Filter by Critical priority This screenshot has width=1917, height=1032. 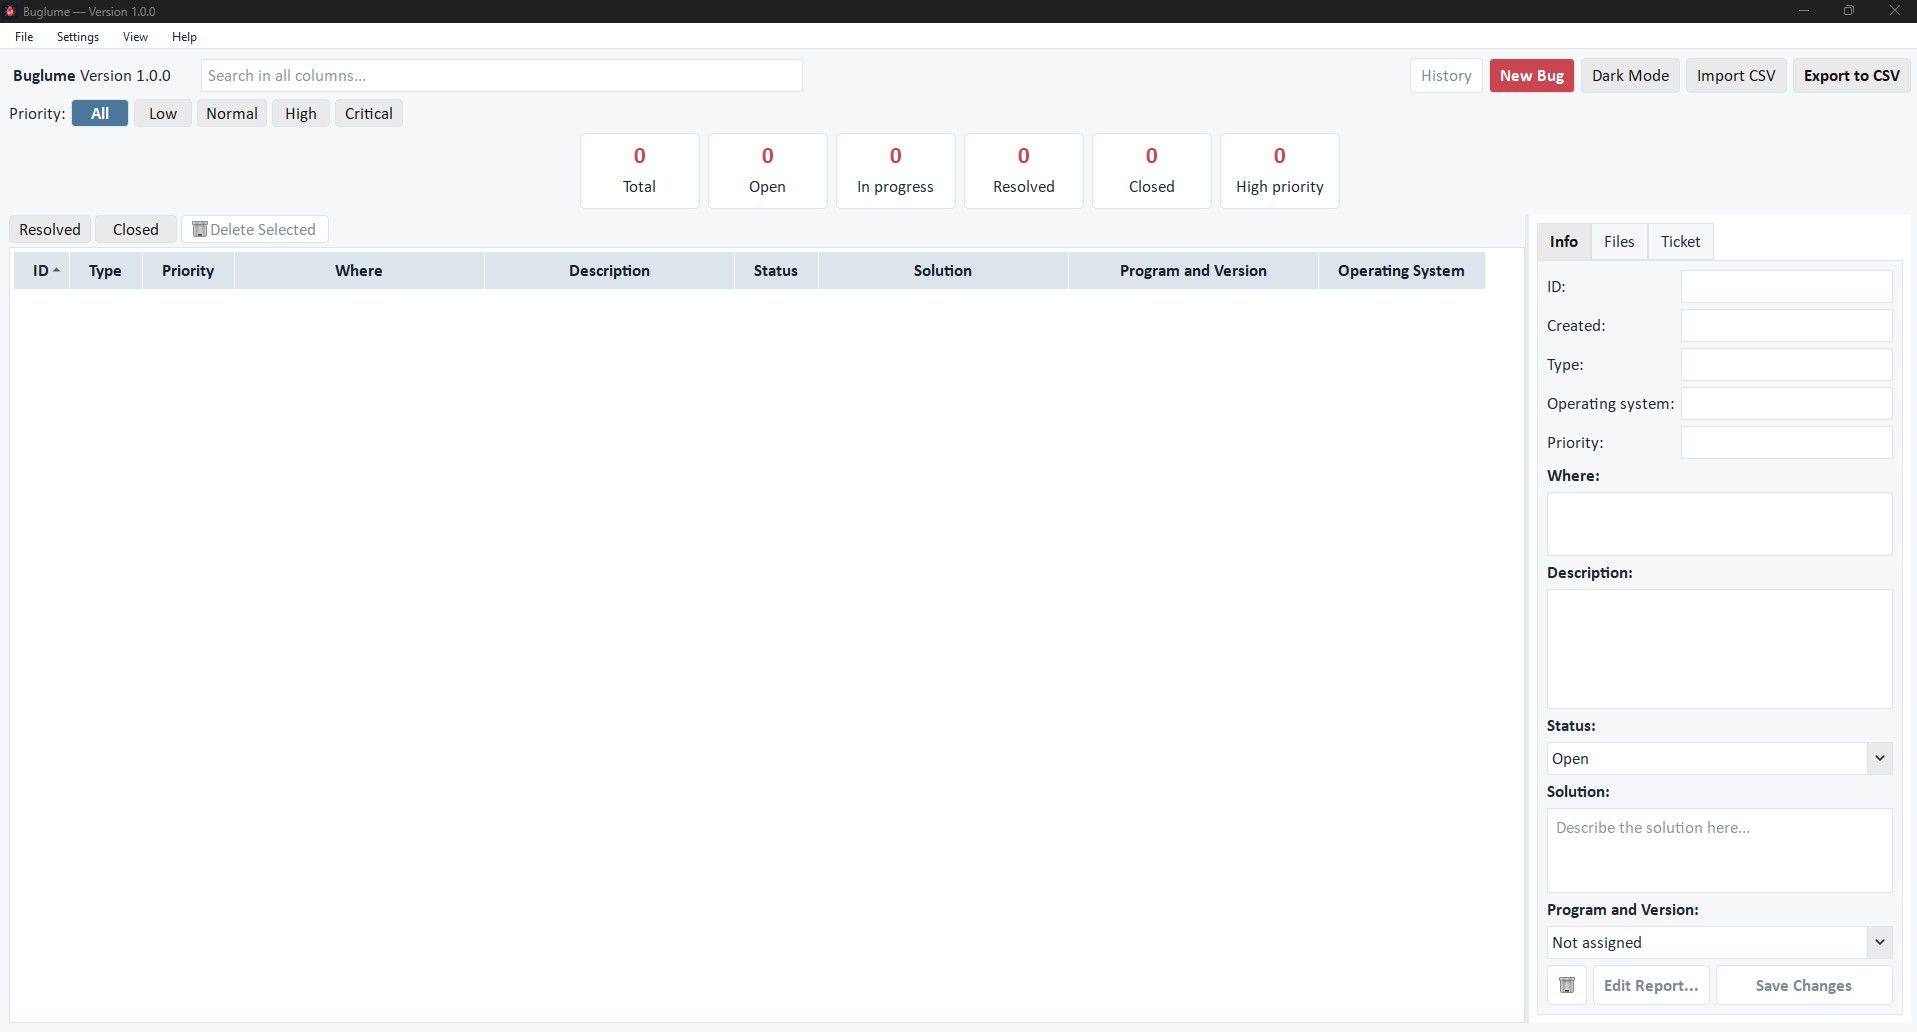click(369, 113)
